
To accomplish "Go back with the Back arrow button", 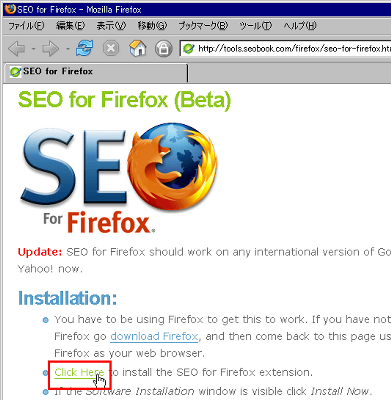I will [16, 49].
